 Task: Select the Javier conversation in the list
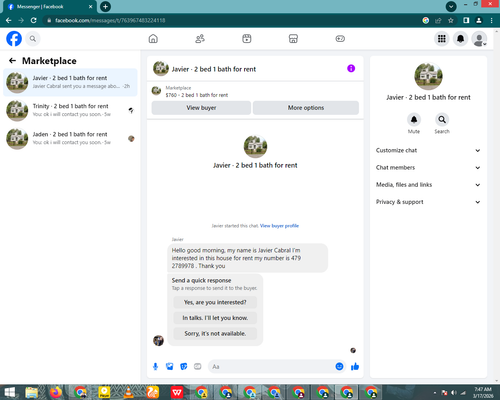(70, 82)
